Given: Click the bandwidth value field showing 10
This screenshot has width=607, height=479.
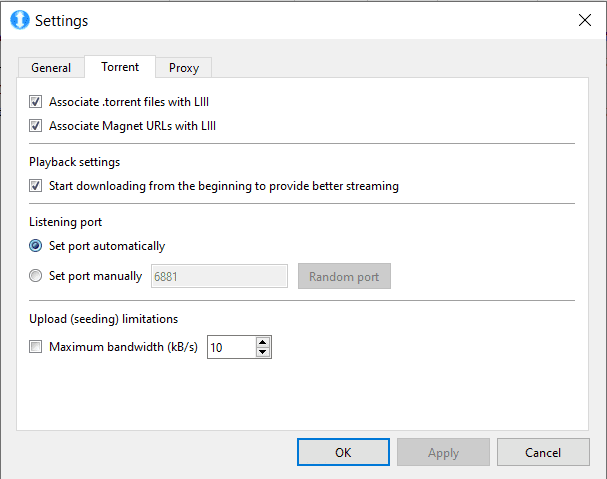Looking at the screenshot, I should pyautogui.click(x=231, y=347).
